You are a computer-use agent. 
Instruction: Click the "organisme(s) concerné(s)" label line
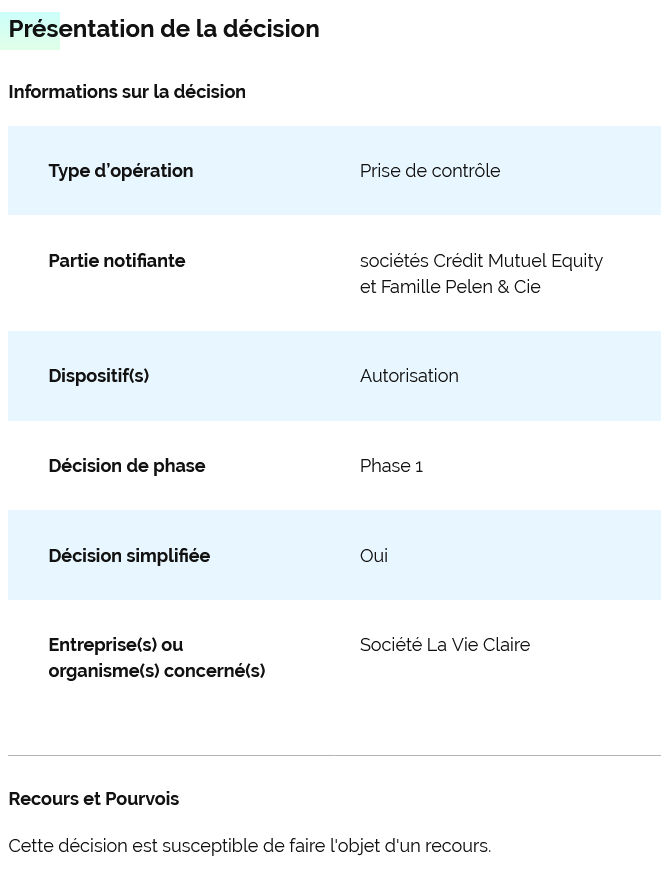[157, 671]
